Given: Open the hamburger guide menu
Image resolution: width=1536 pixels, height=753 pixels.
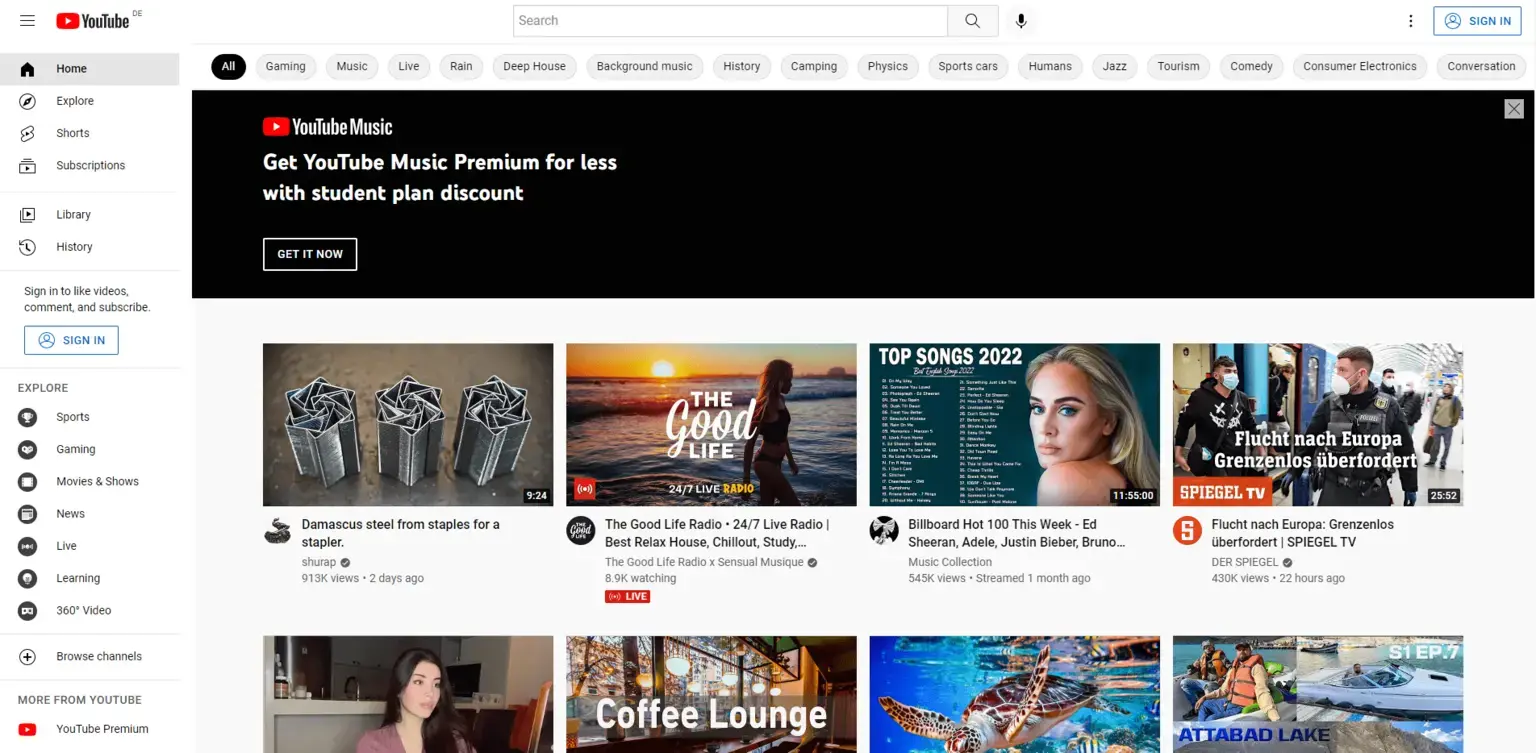Looking at the screenshot, I should tap(27, 21).
